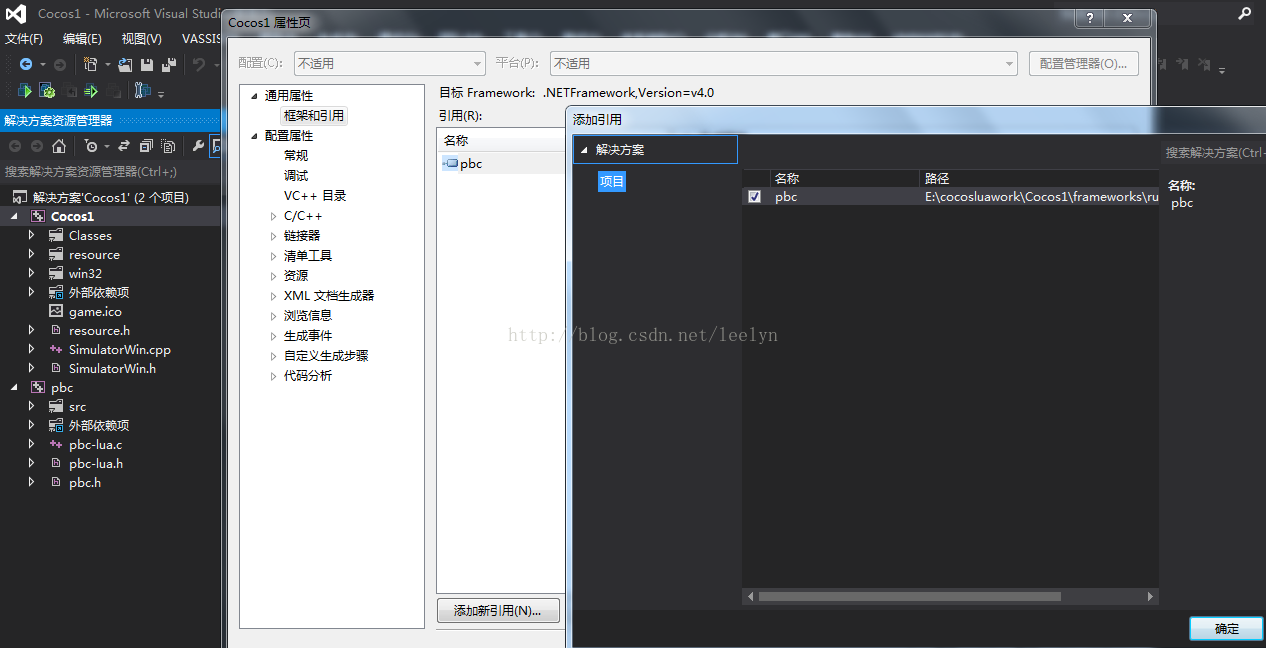Click the scrollbar right arrow in Add Reference
This screenshot has width=1266, height=648.
point(1151,597)
